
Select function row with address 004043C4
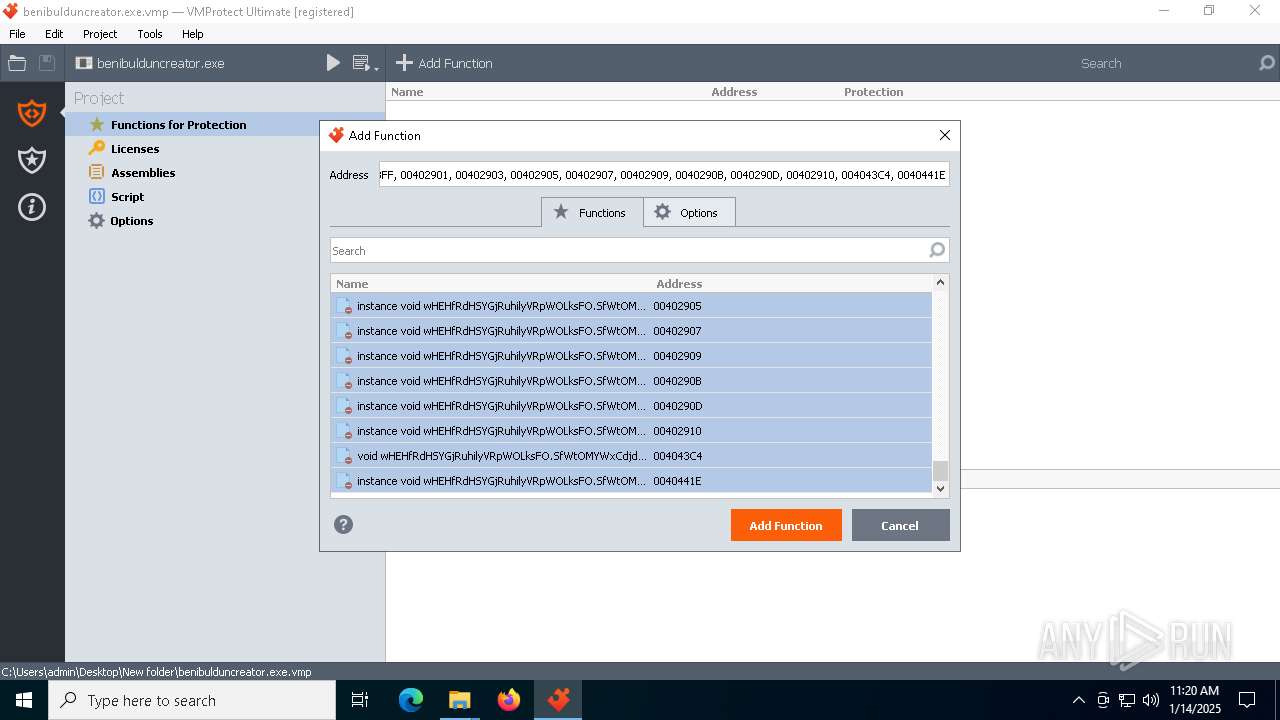(x=631, y=455)
